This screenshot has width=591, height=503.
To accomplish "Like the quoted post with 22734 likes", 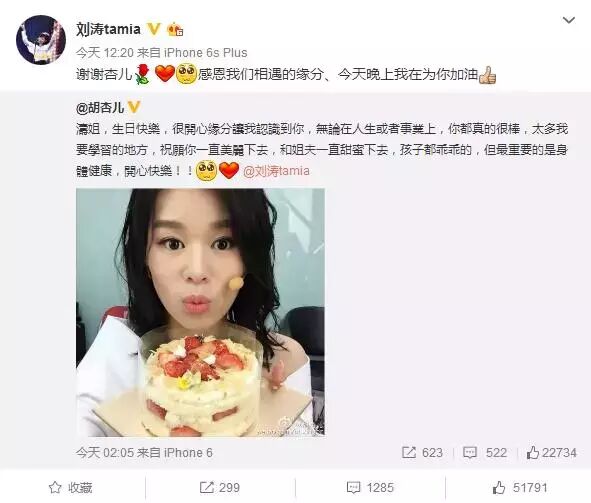I will pos(551,452).
